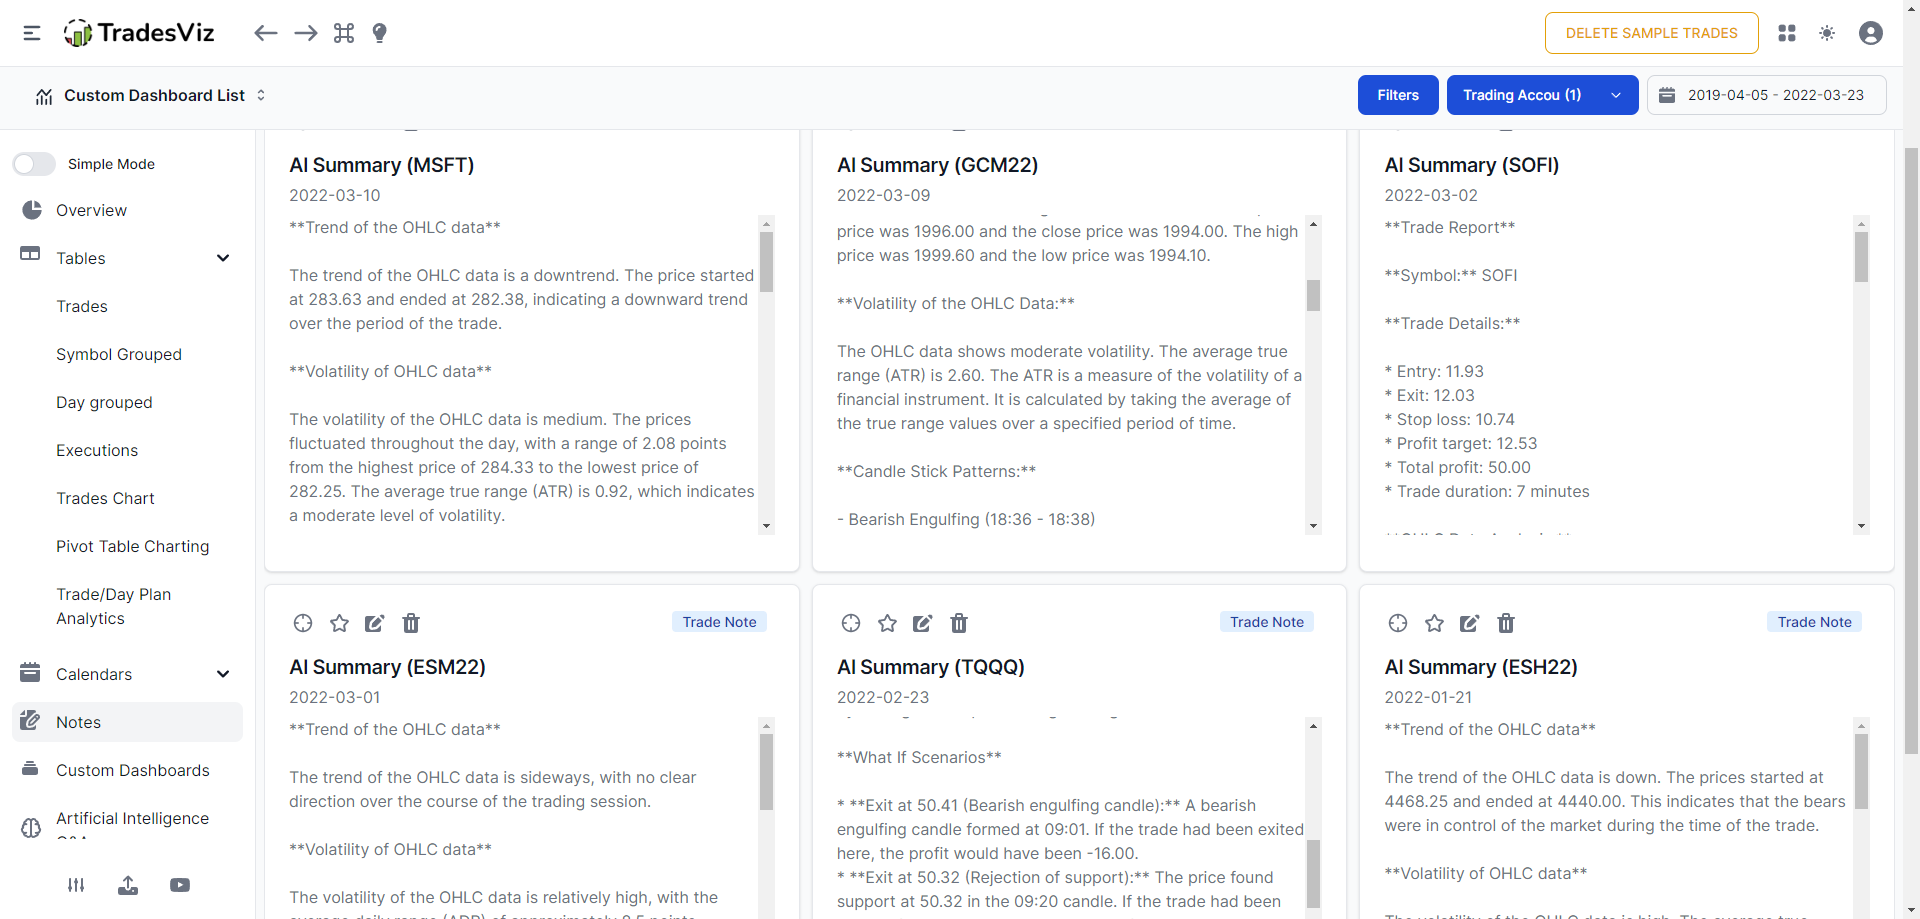This screenshot has height=919, width=1920.
Task: Delete the TQQQ AI Summary note
Action: point(959,623)
